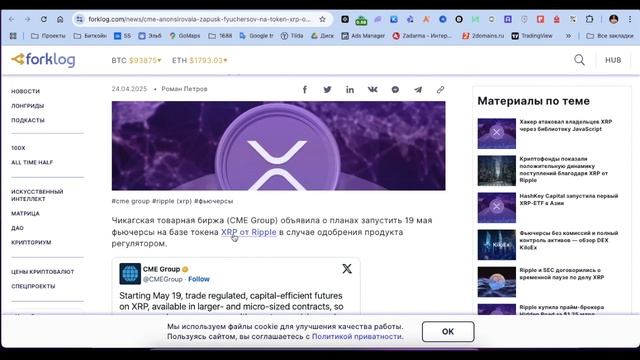Open HashKey Capital XRP-ETF article

(x=569, y=200)
